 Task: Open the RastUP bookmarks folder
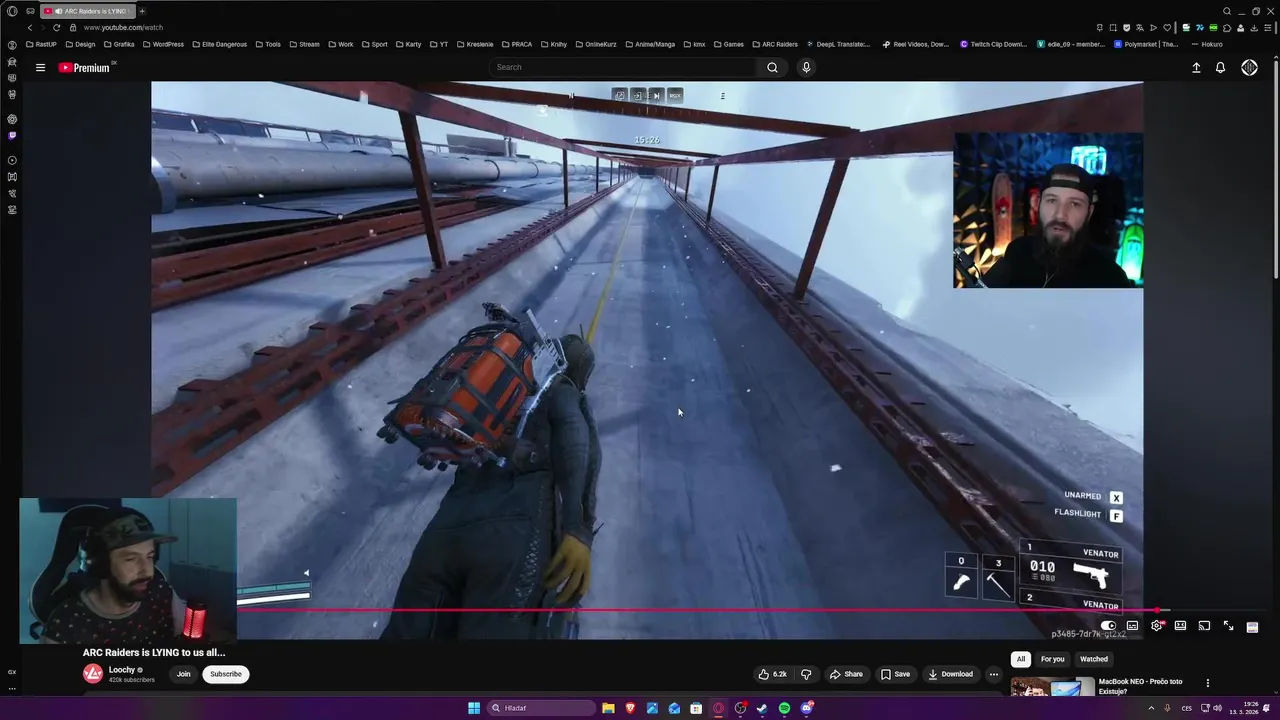pyautogui.click(x=41, y=44)
